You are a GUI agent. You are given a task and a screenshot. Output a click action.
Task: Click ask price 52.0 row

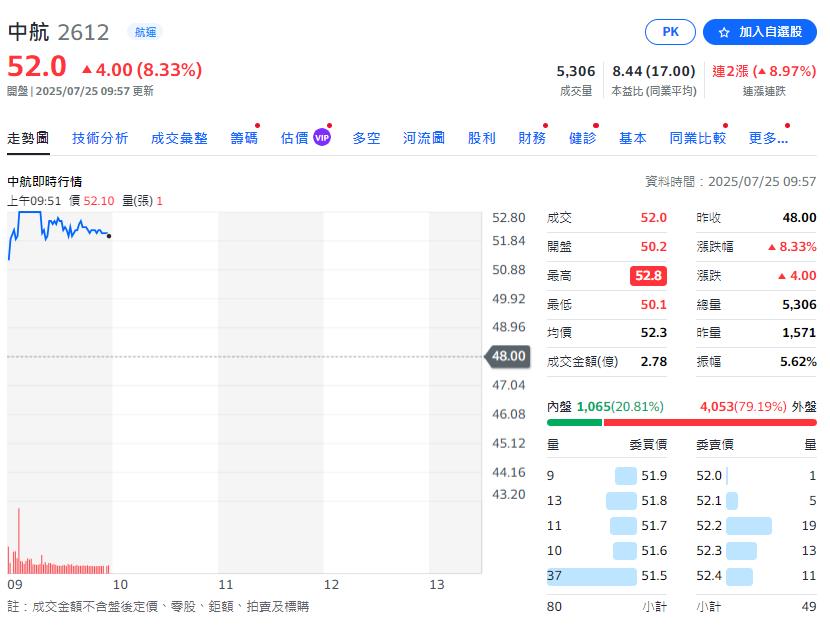pyautogui.click(x=756, y=476)
